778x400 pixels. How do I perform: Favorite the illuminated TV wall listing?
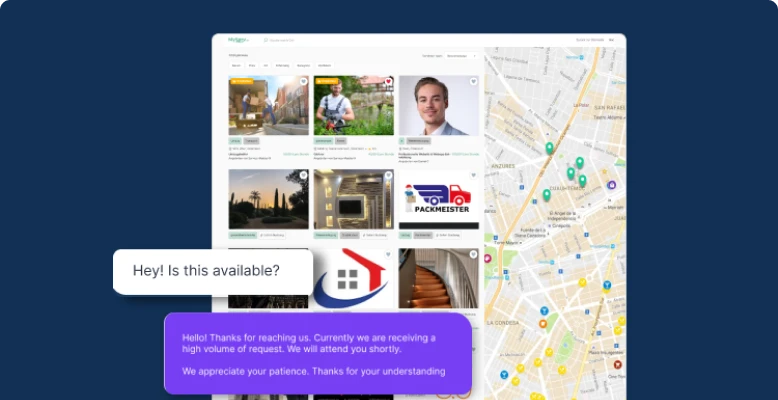click(389, 175)
